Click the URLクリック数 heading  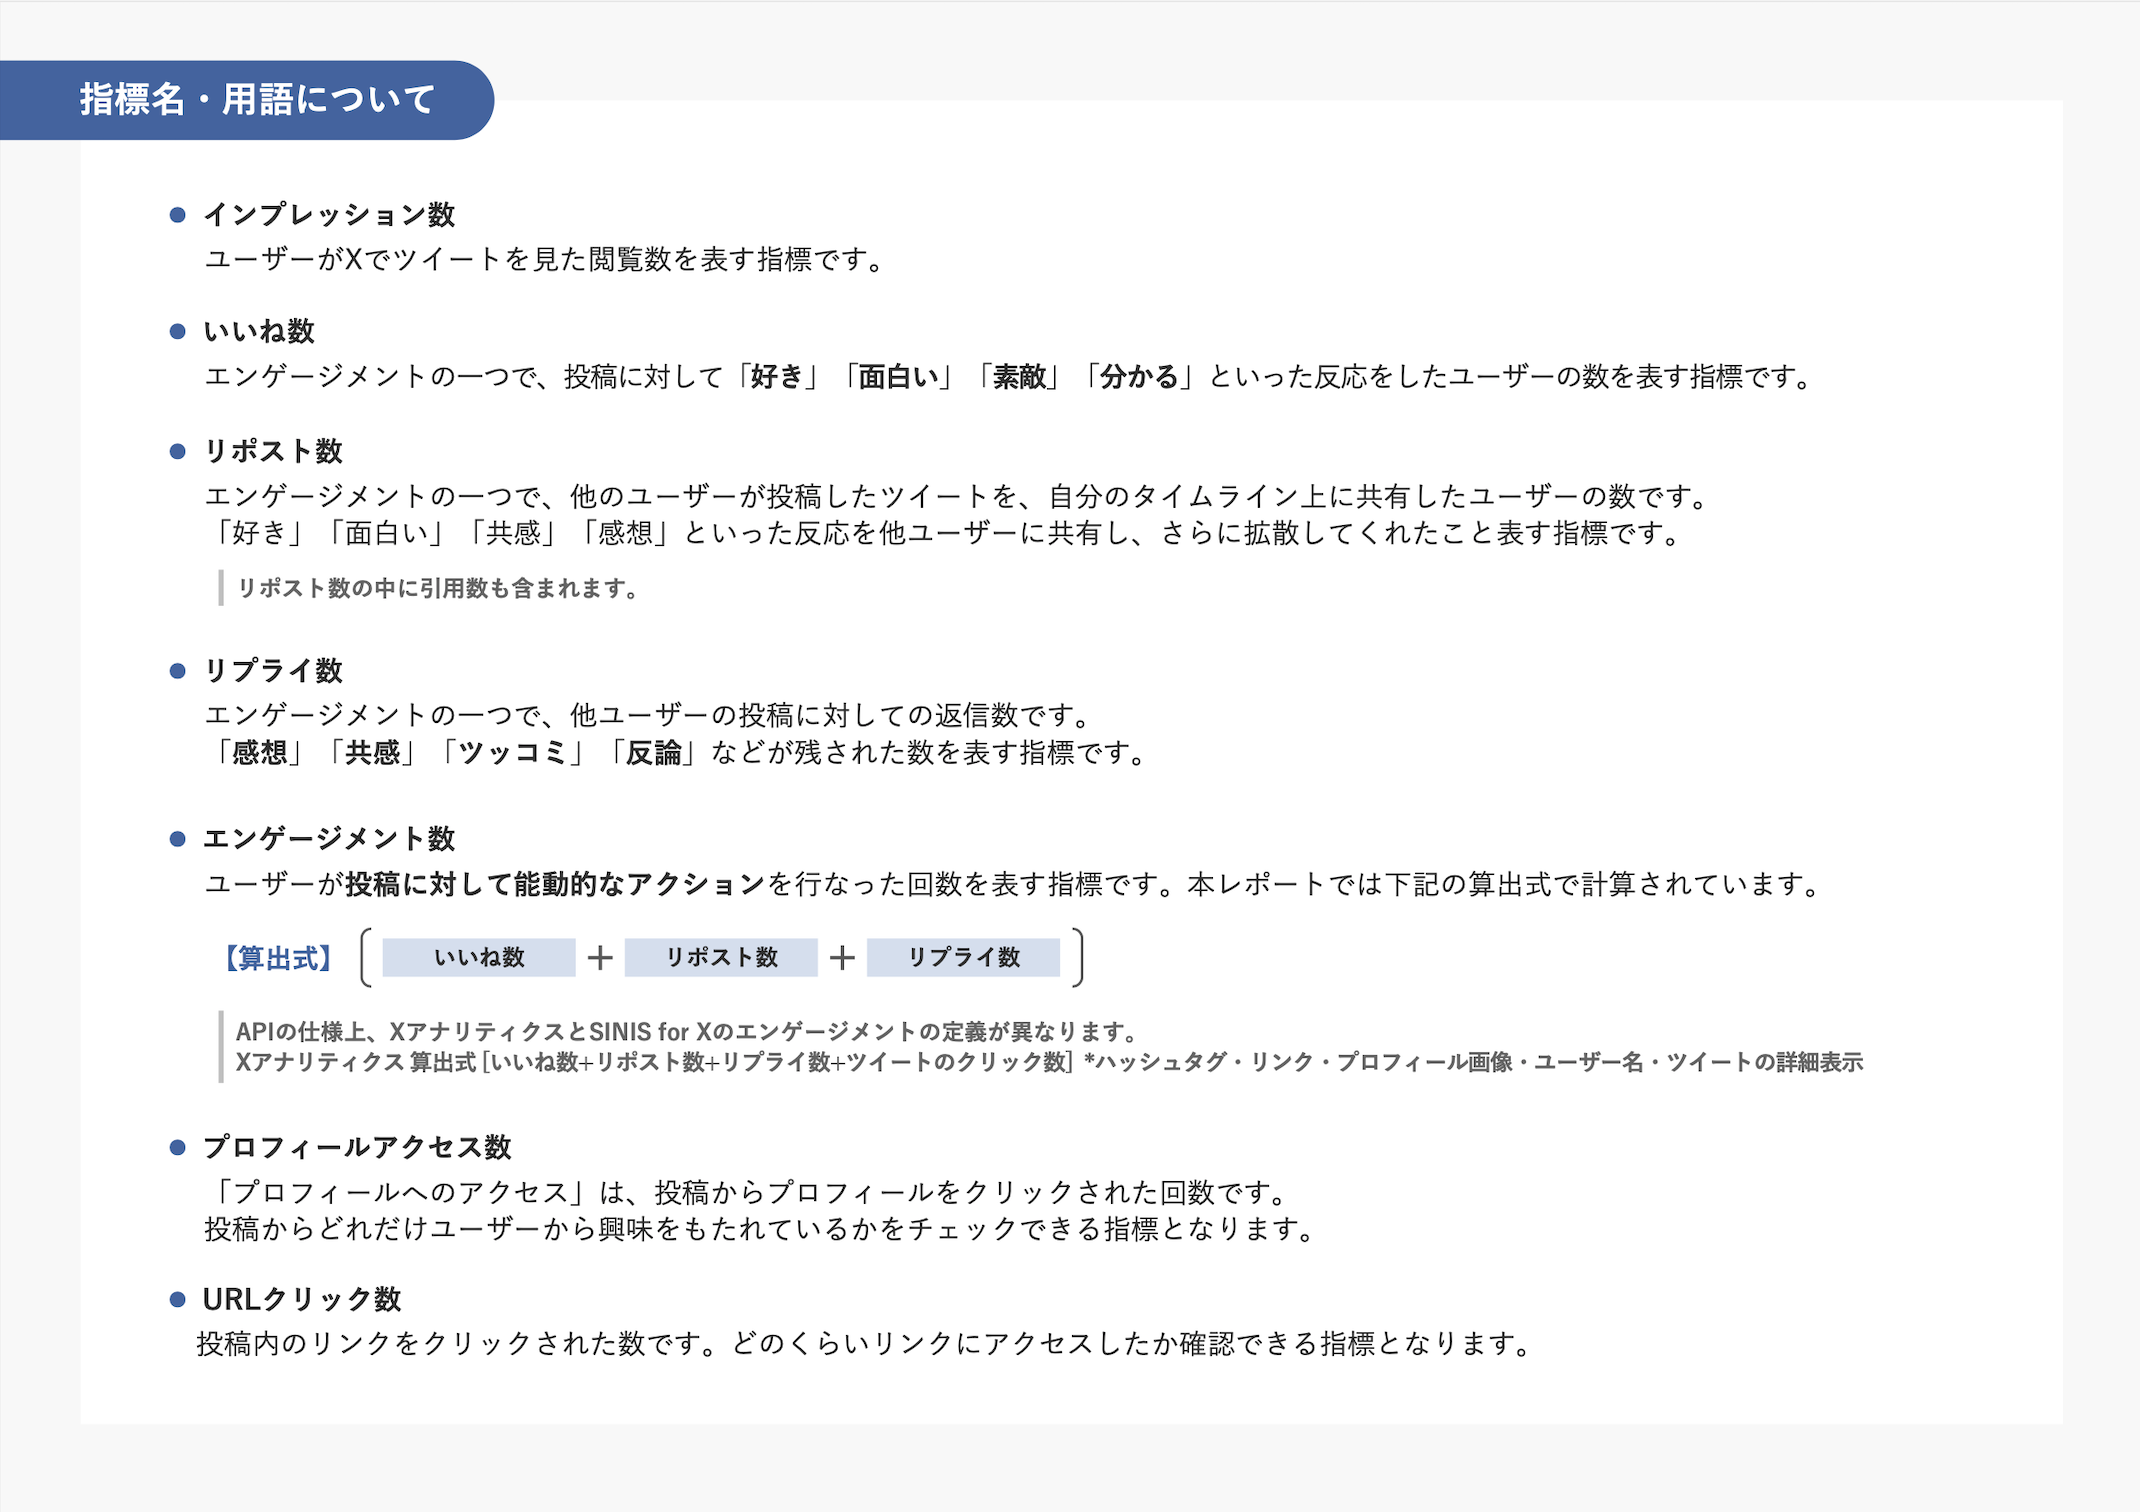(x=301, y=1299)
